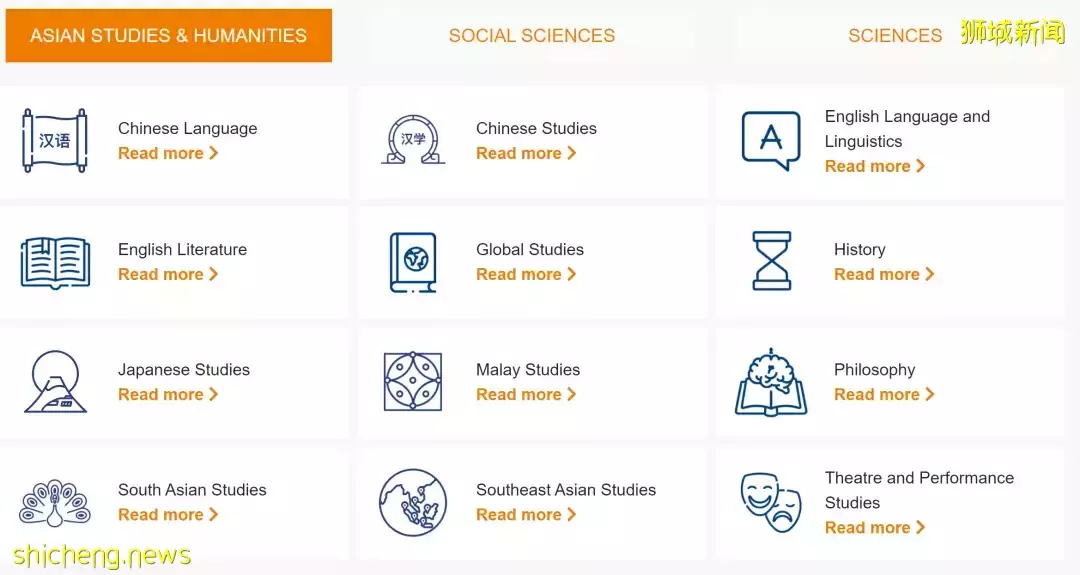Expand Read more chevron for Theatre and Performance Studies
The width and height of the screenshot is (1080, 575).
[x=921, y=527]
